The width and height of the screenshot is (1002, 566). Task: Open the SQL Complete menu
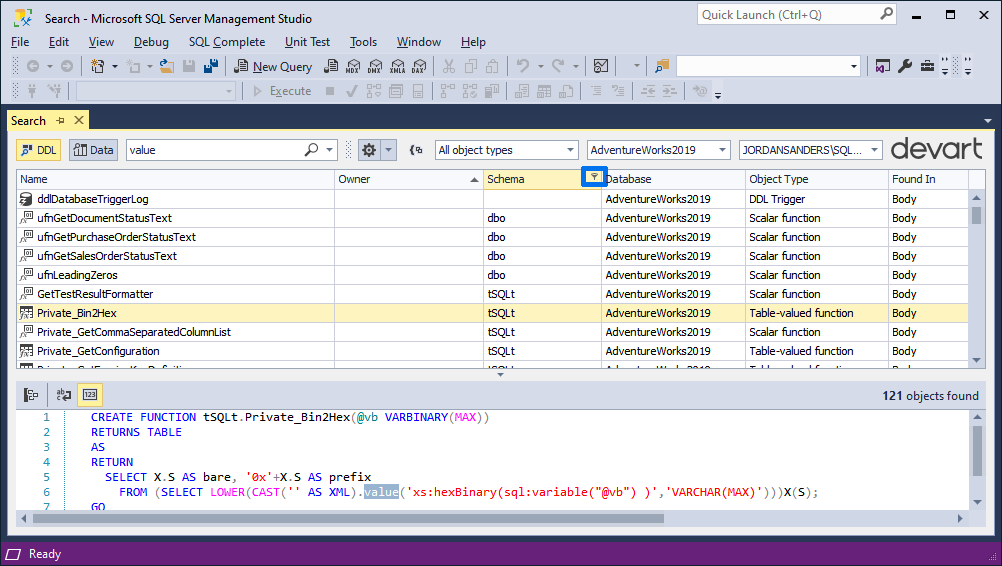(x=227, y=42)
